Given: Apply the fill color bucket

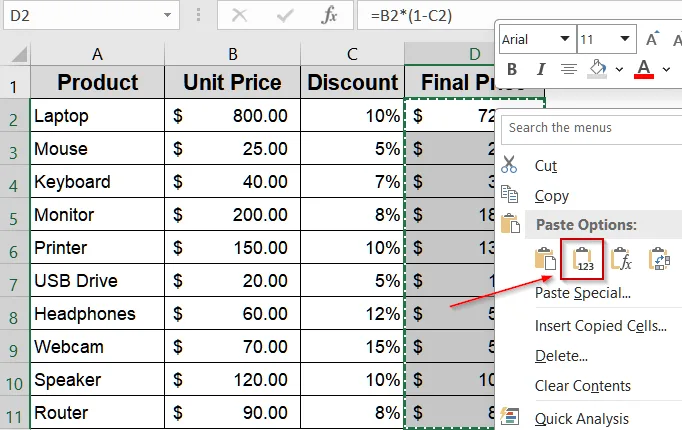Looking at the screenshot, I should pos(598,69).
